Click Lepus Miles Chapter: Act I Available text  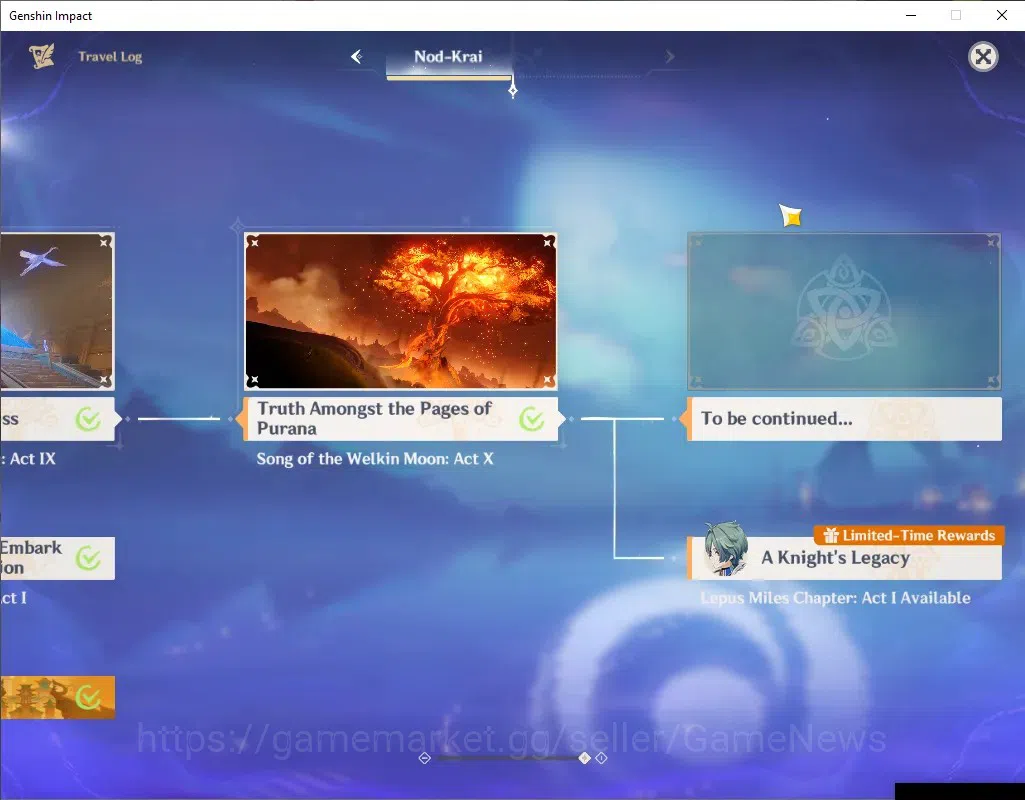[x=835, y=598]
